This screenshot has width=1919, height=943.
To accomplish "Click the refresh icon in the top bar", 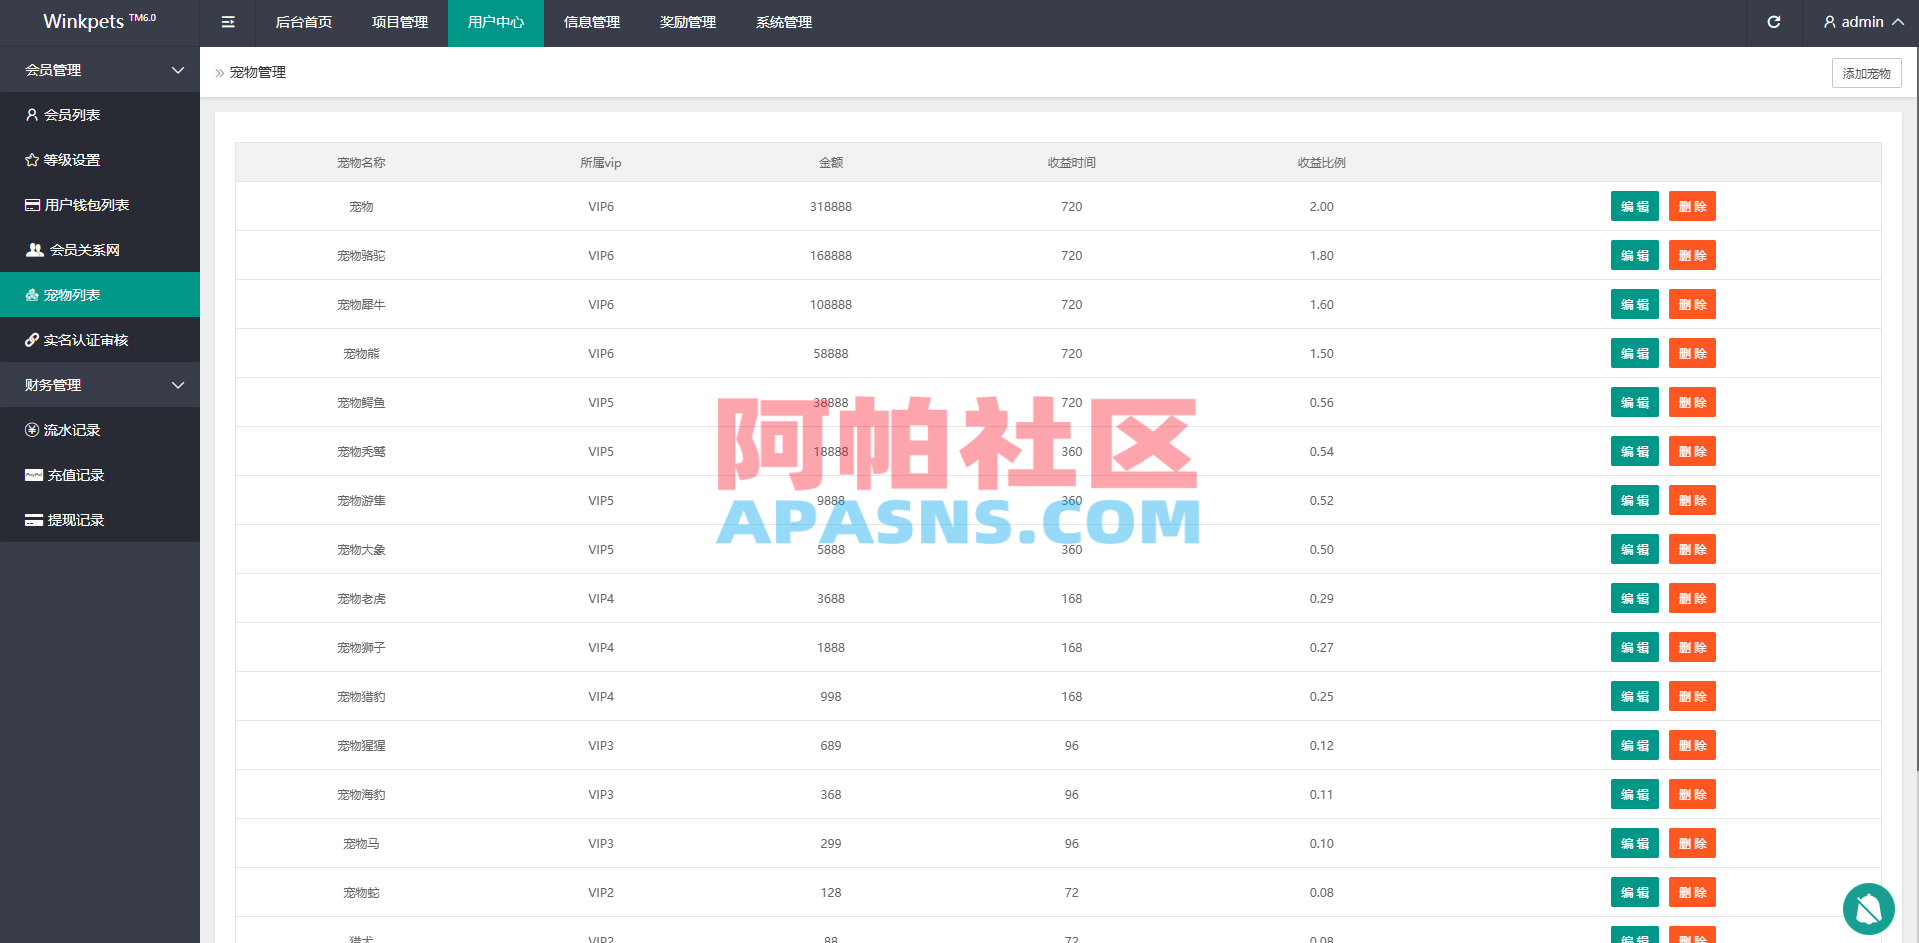I will click(1773, 22).
